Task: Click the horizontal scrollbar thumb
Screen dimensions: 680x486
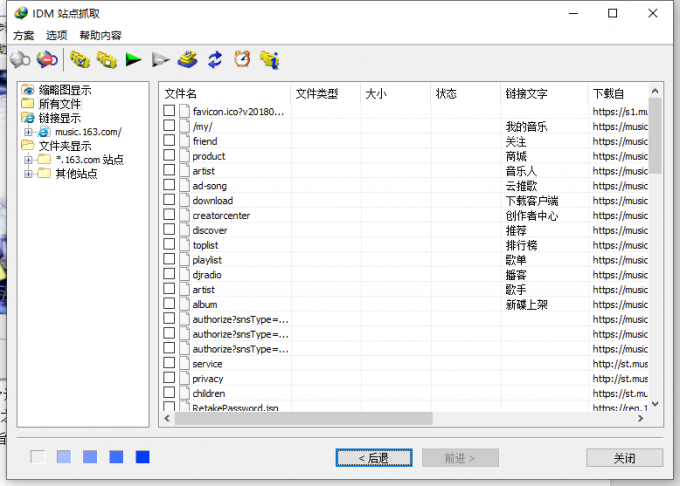Action: pos(304,418)
